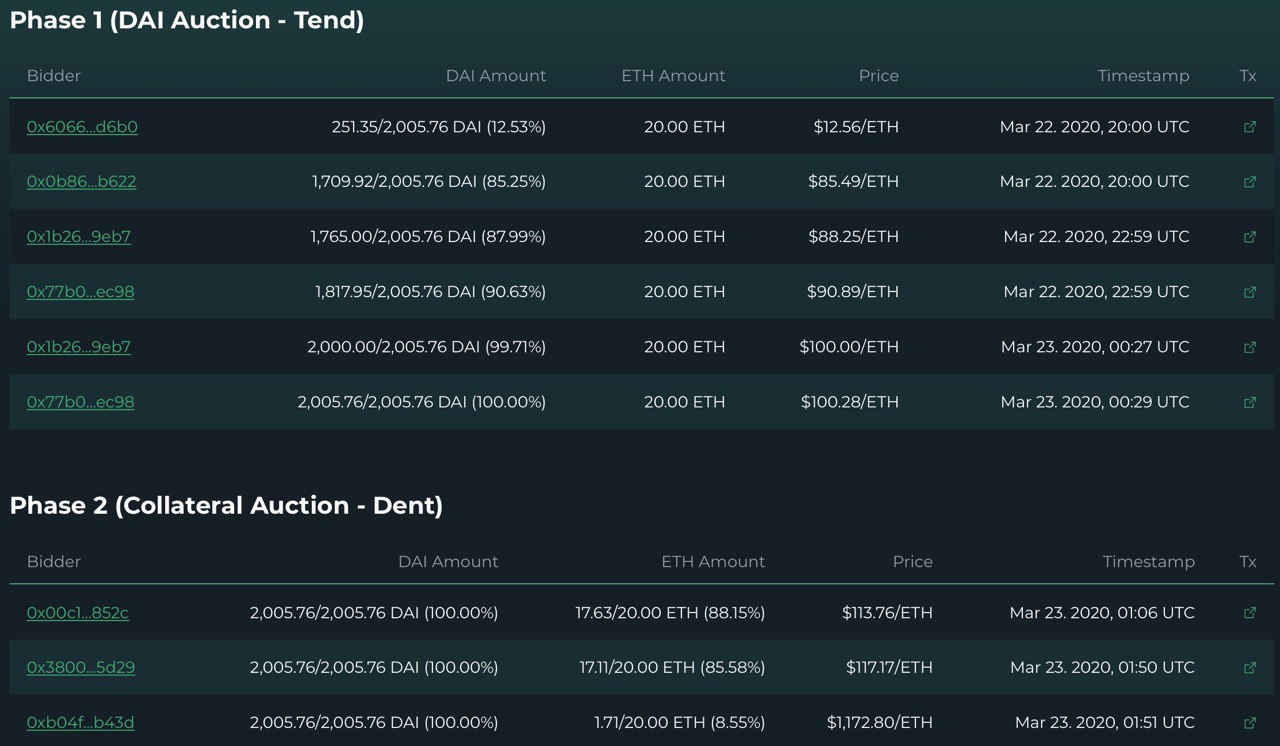
Task: Select the Timestamp column header in Phase 1
Action: [x=1143, y=76]
